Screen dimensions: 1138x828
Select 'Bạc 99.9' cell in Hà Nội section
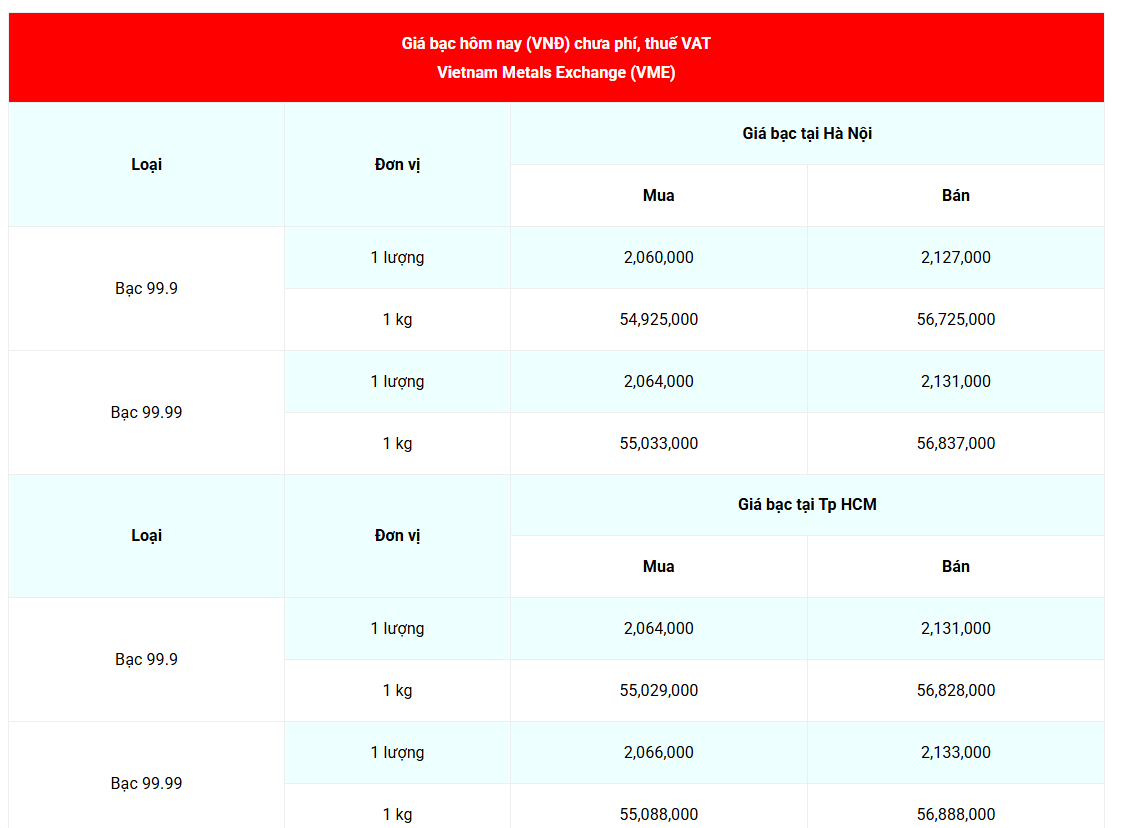pos(146,288)
